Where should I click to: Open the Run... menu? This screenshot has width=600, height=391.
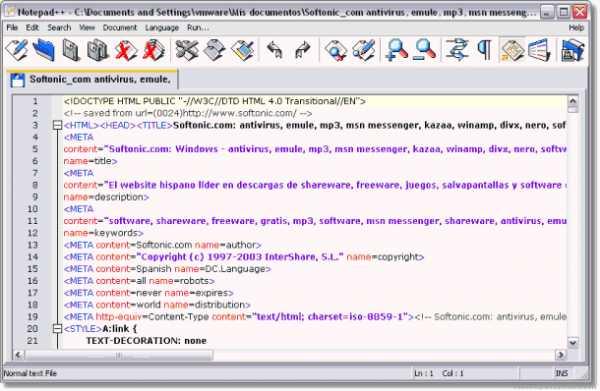(x=198, y=28)
